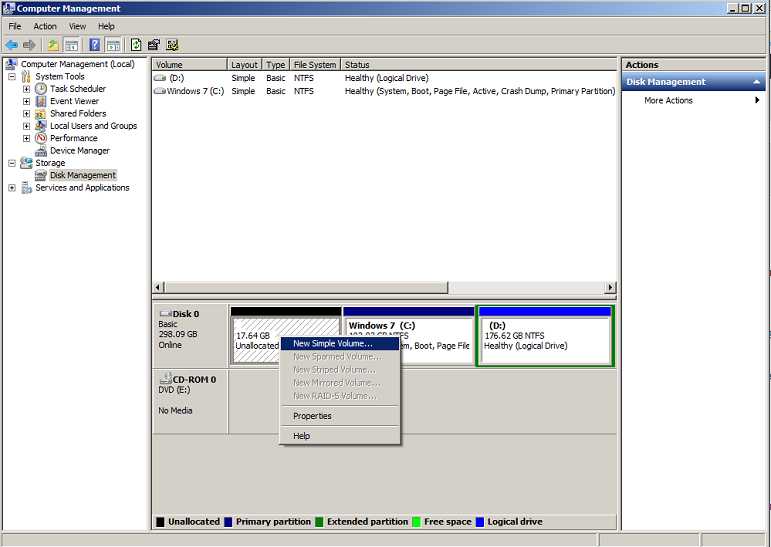
Task: Click the blue Help question mark icon
Action: (94, 45)
